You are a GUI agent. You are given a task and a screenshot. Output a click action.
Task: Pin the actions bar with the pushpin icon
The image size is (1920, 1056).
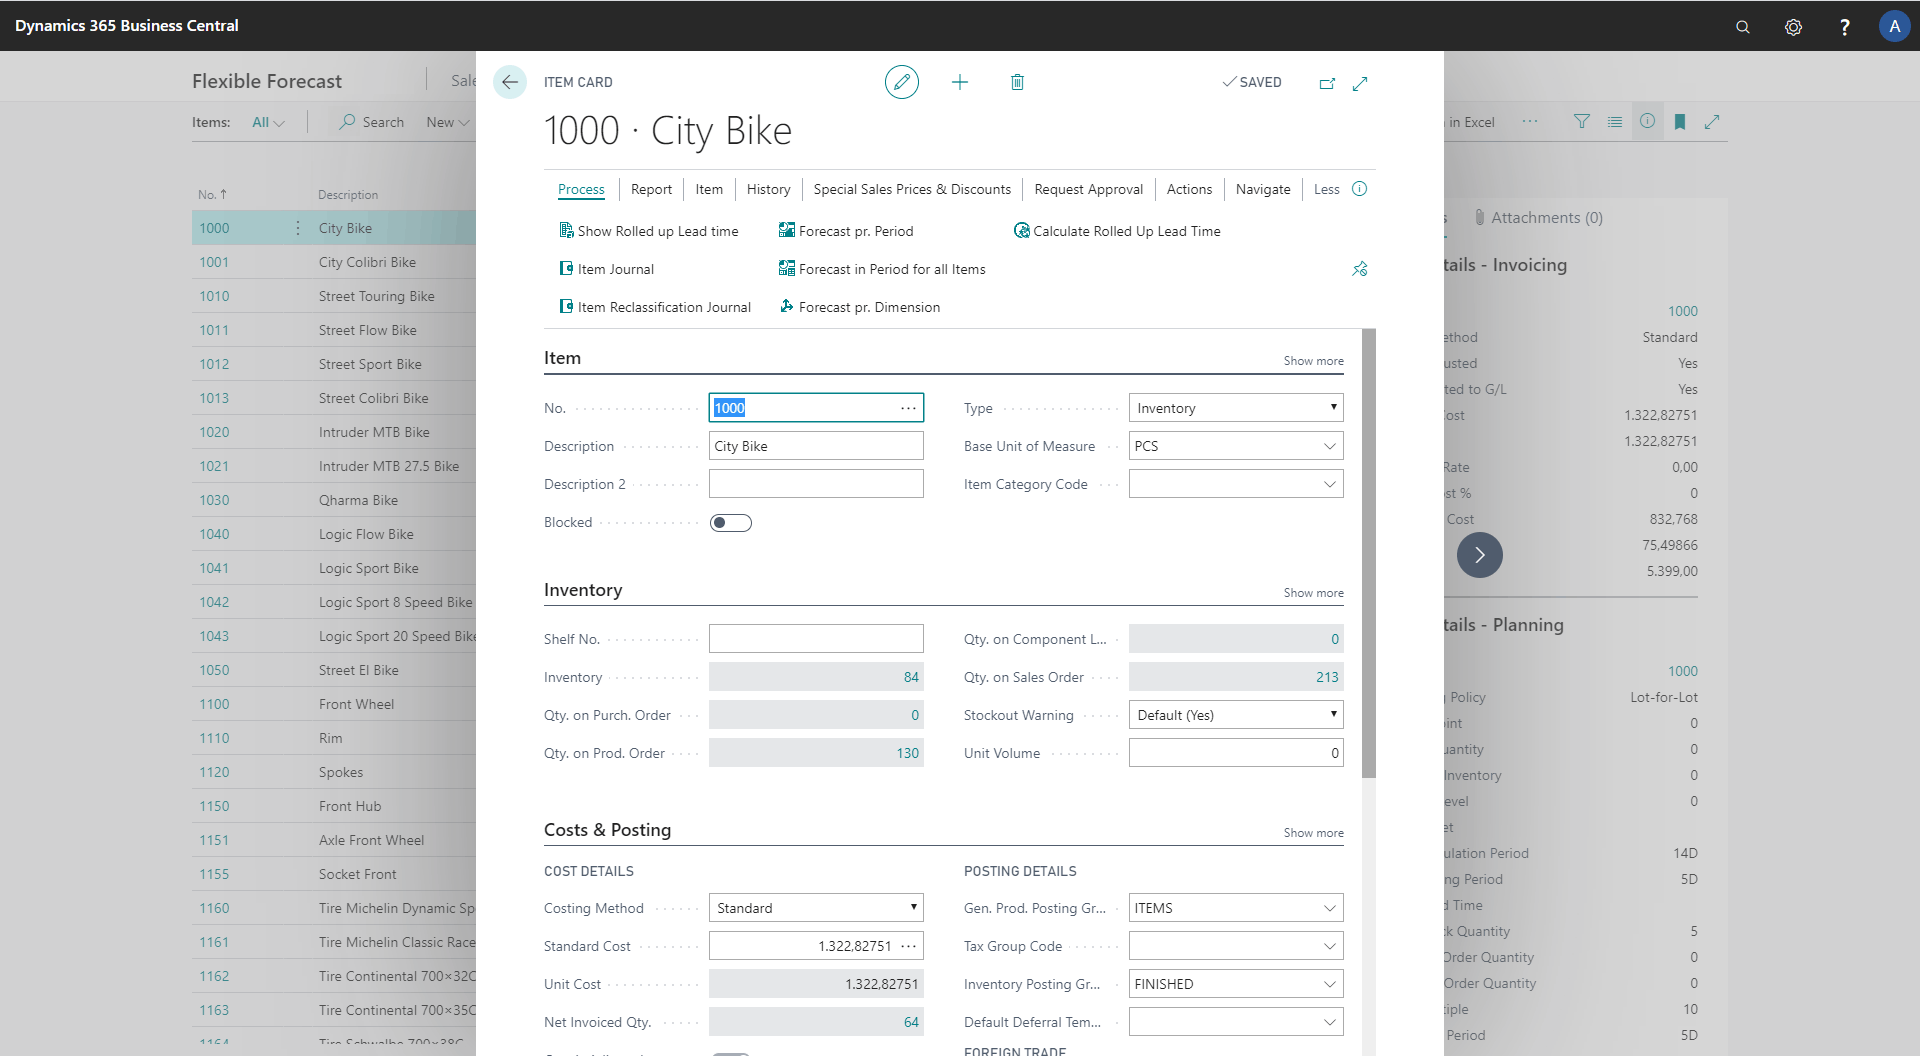[1359, 269]
